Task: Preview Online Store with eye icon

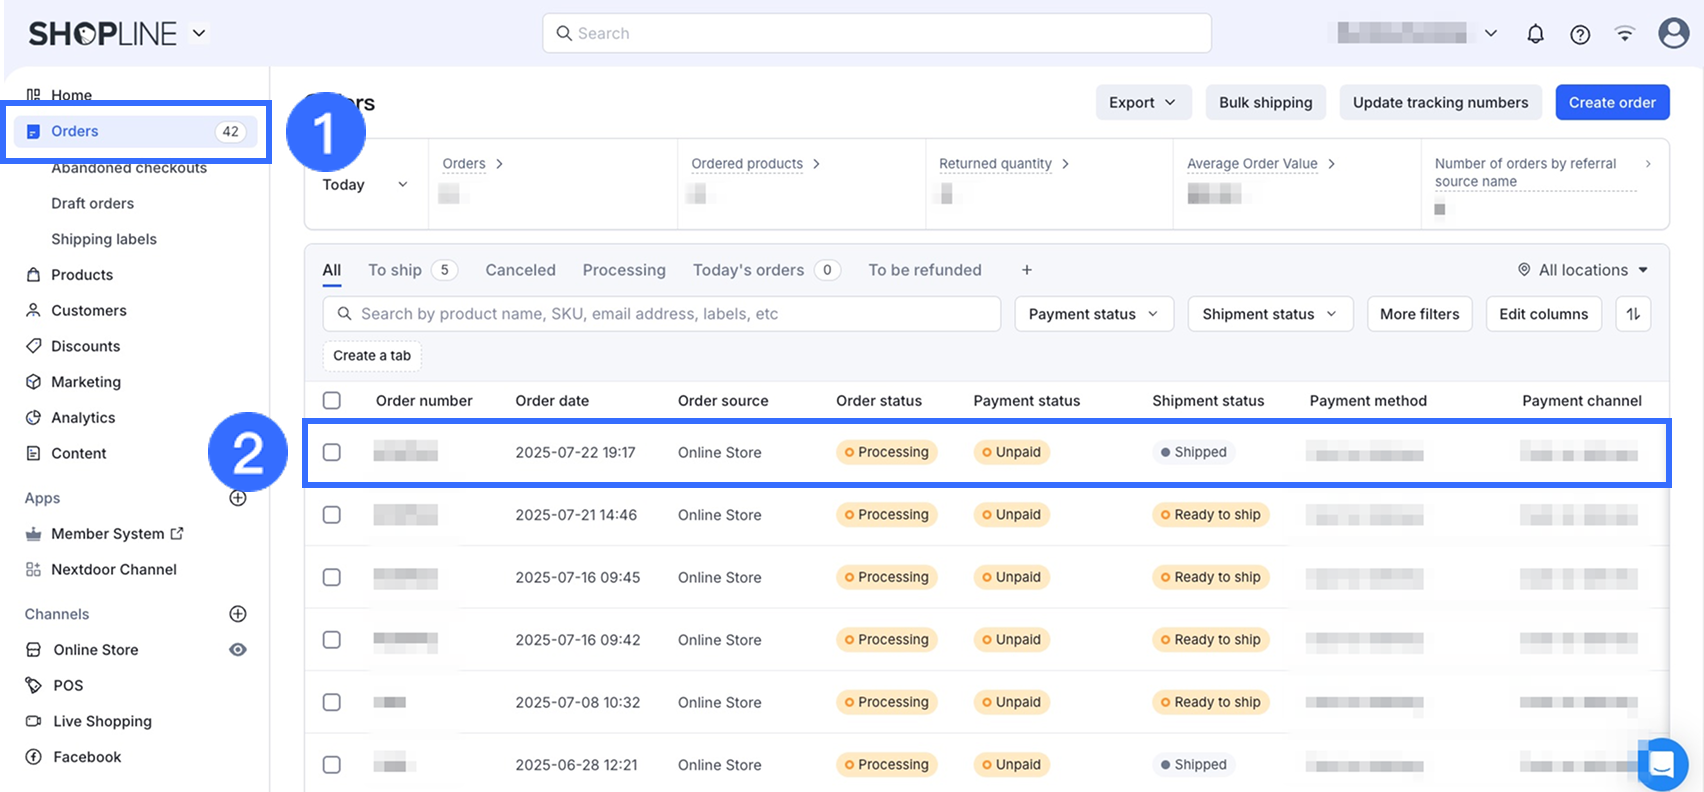Action: tap(238, 650)
